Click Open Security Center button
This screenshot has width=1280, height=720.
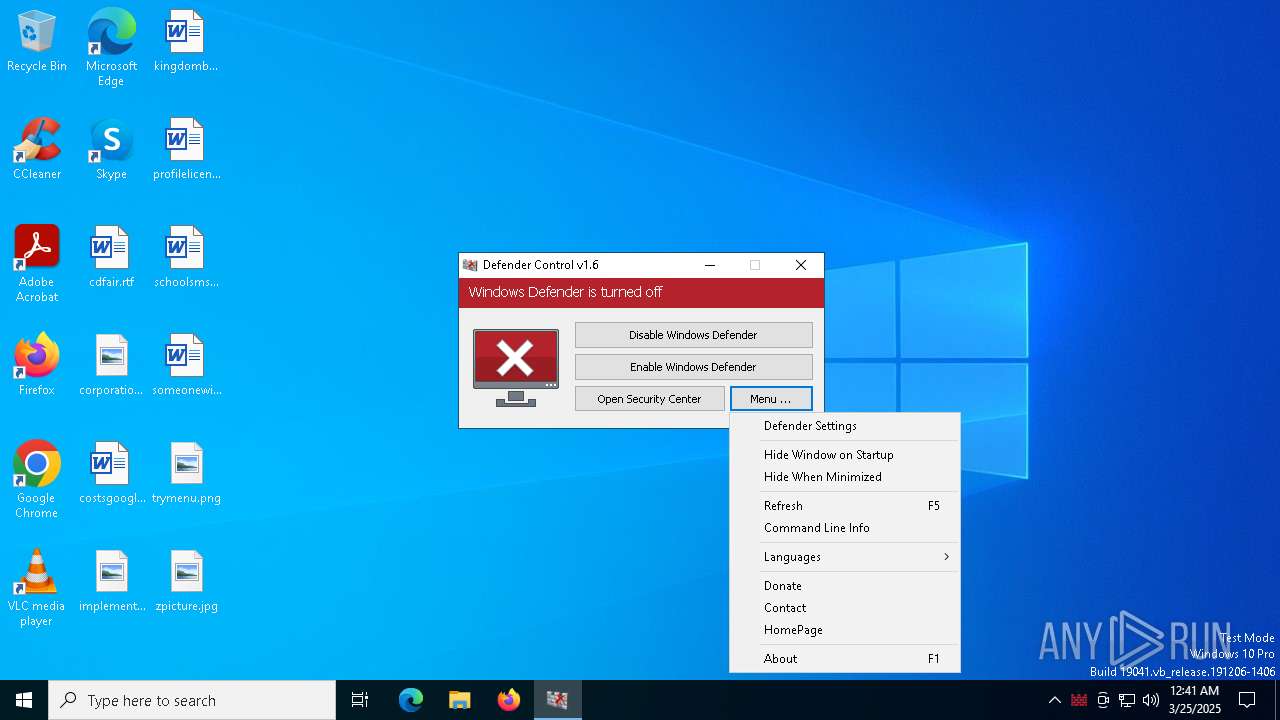click(649, 399)
